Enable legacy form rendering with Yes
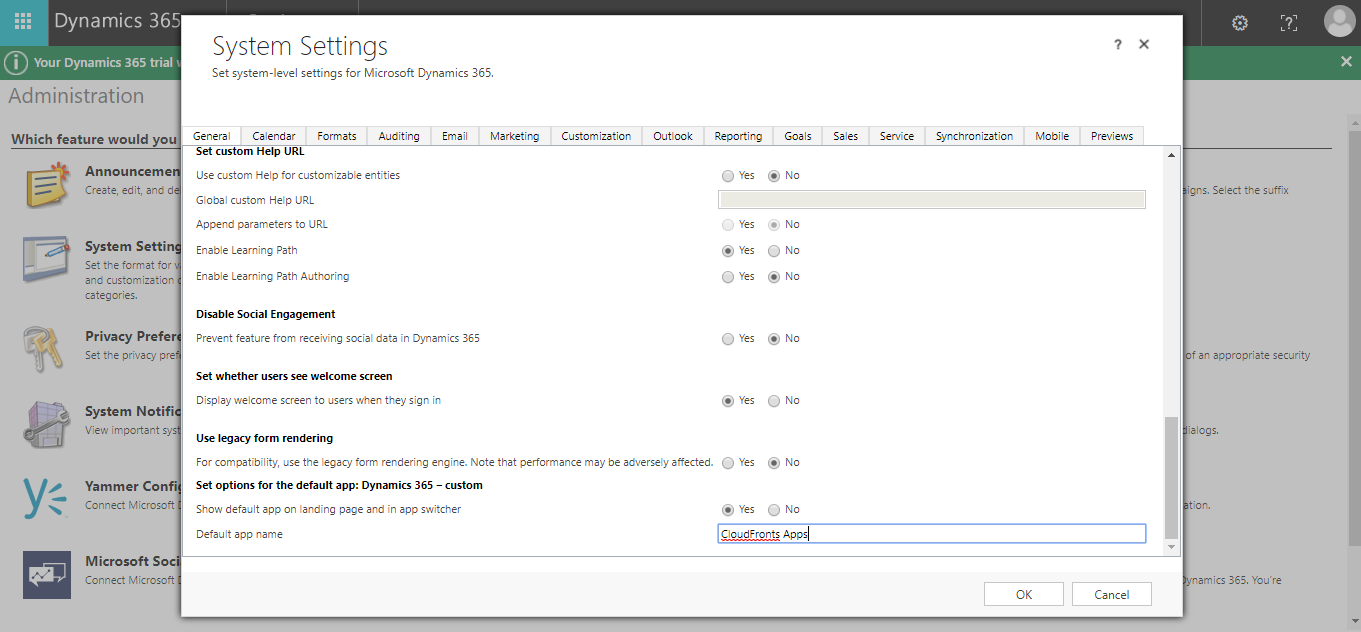 click(728, 463)
